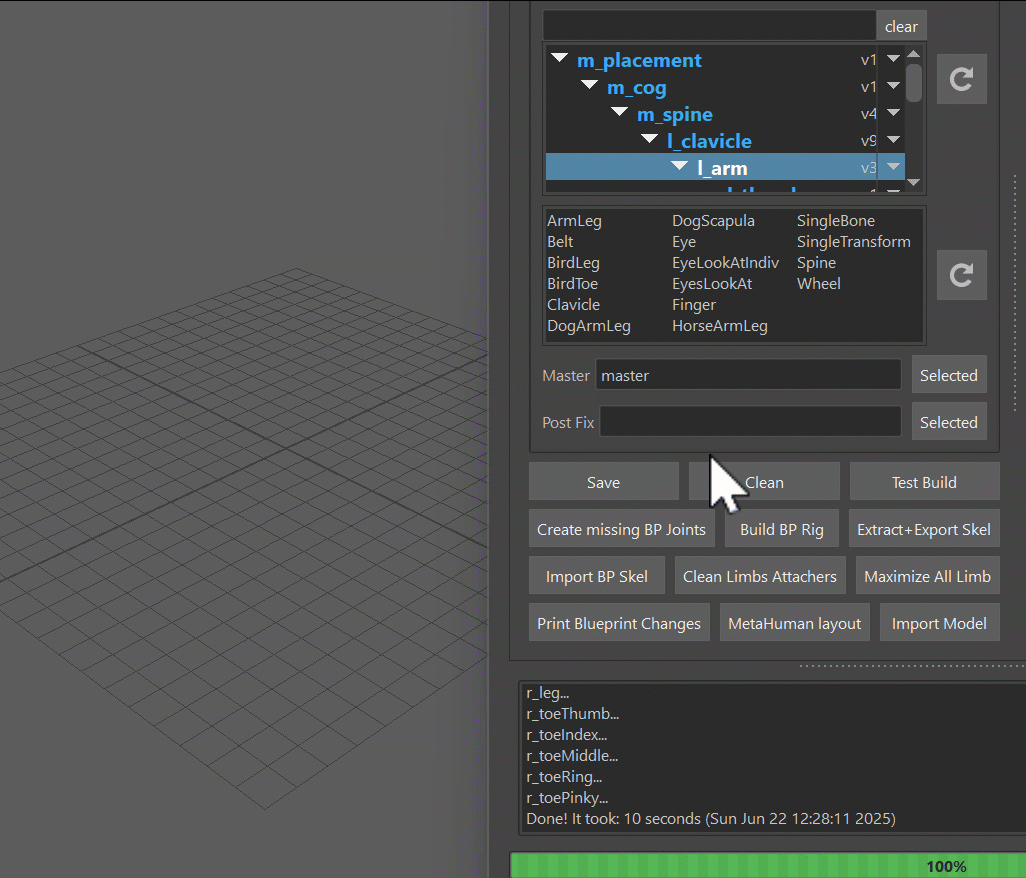Image resolution: width=1026 pixels, height=878 pixels.
Task: Click Maximize All Limb
Action: tap(927, 576)
